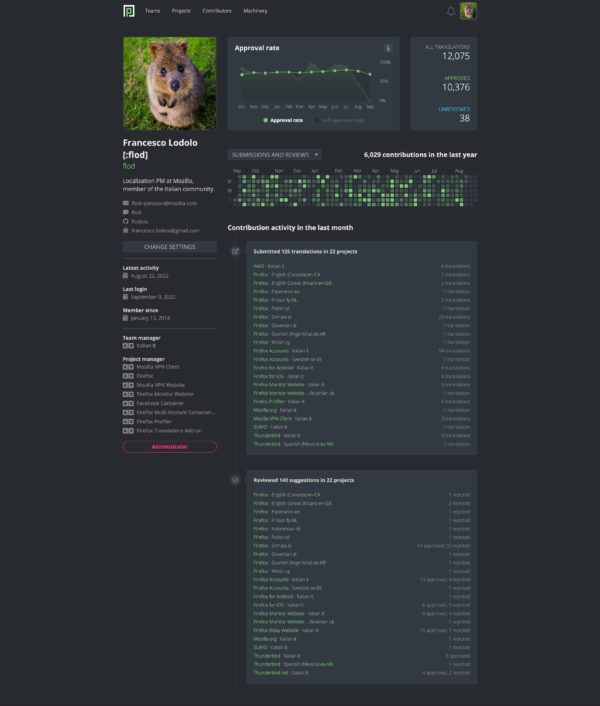600x706 pixels.
Task: Click heading "Reviewed 140 suggestions in 22 projects"
Action: (303, 480)
